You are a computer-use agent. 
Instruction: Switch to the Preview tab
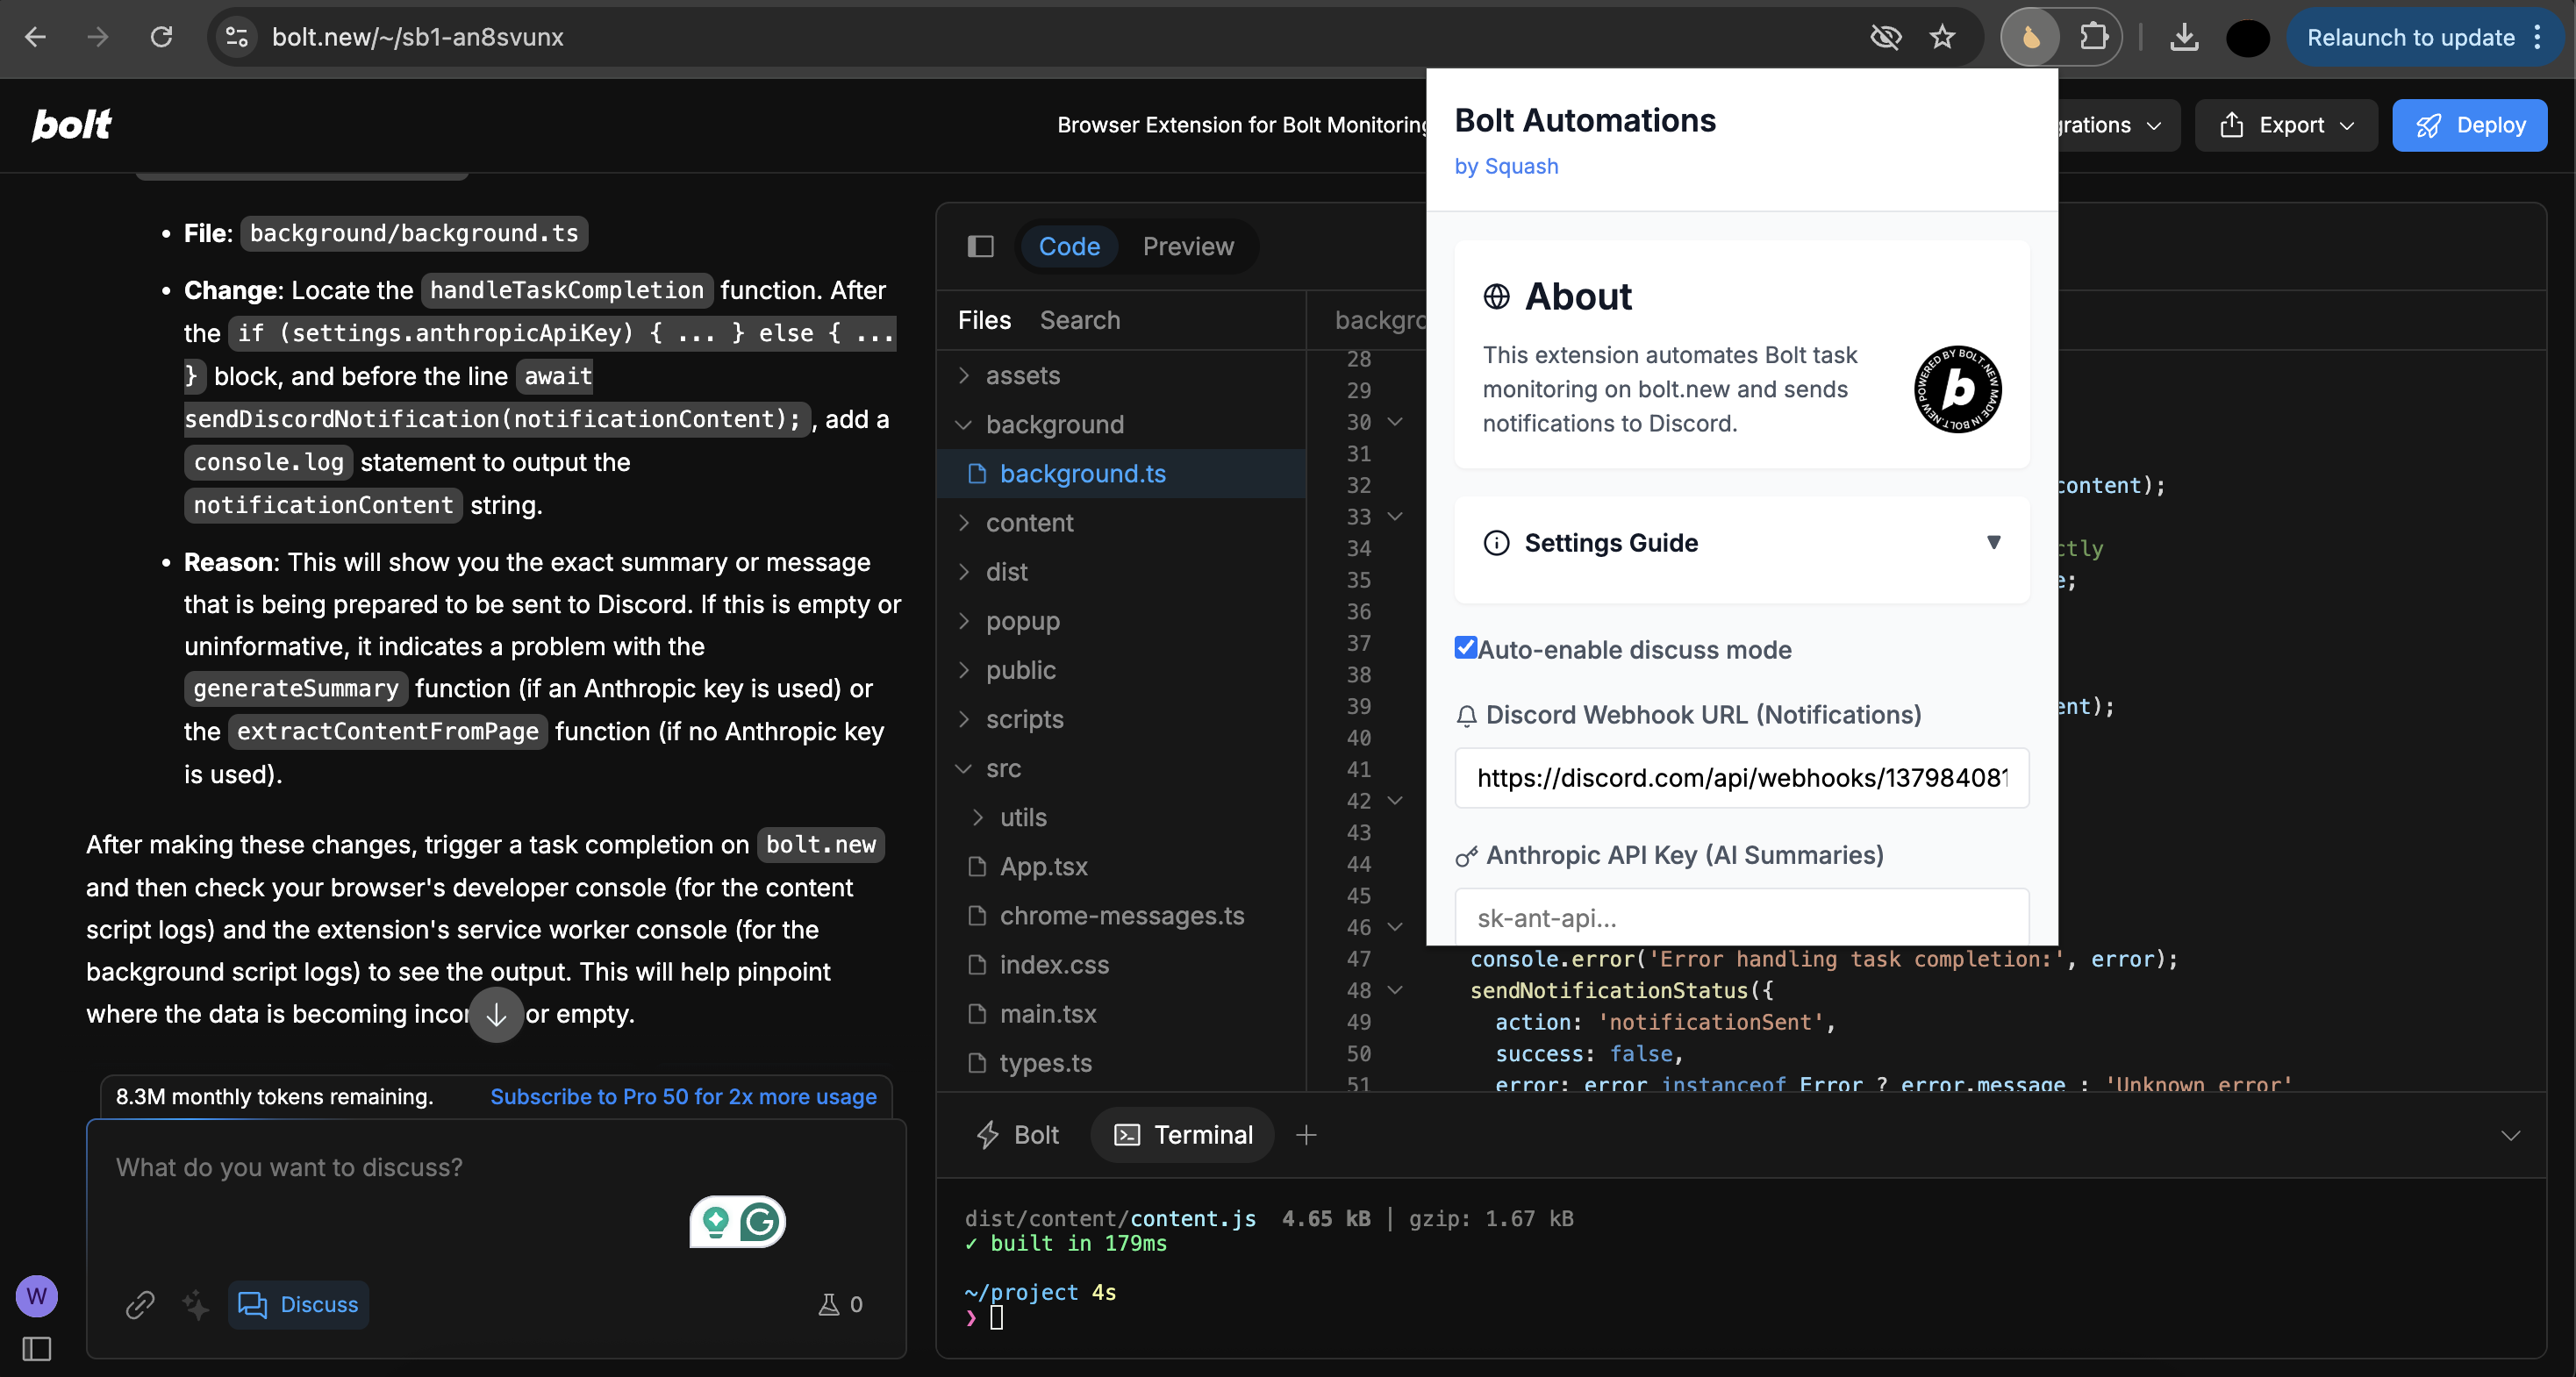click(x=1187, y=246)
